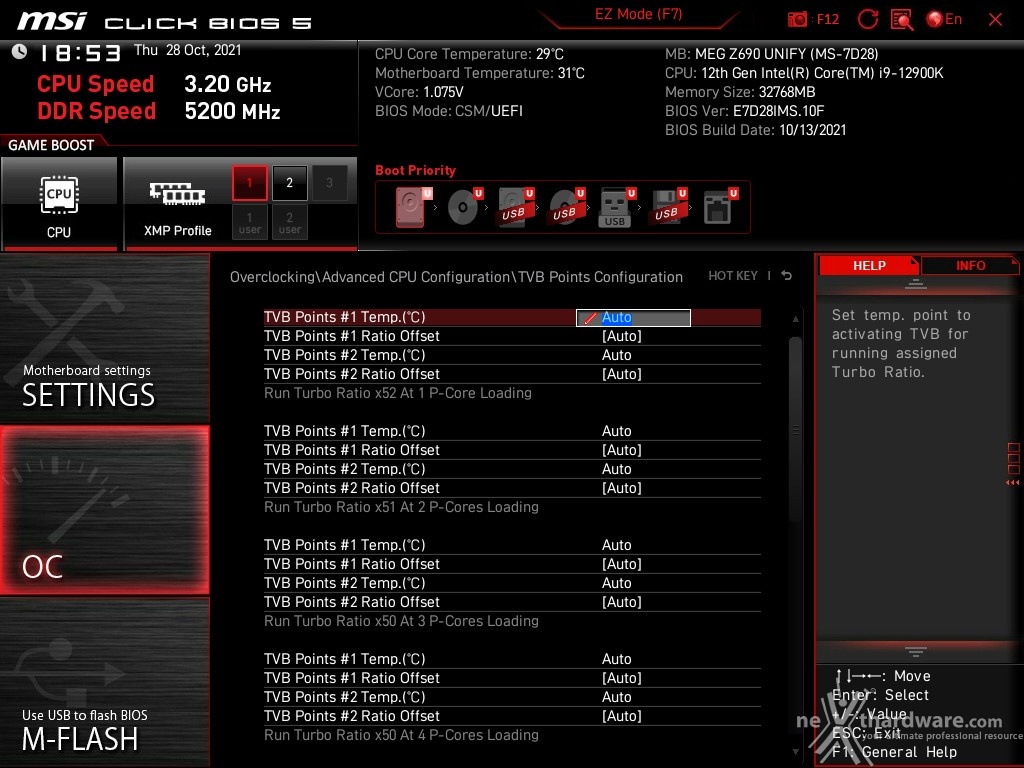Open x51 group TVB Points #2 Ratio Offset
Viewport: 1024px width, 768px height.
[x=621, y=488]
